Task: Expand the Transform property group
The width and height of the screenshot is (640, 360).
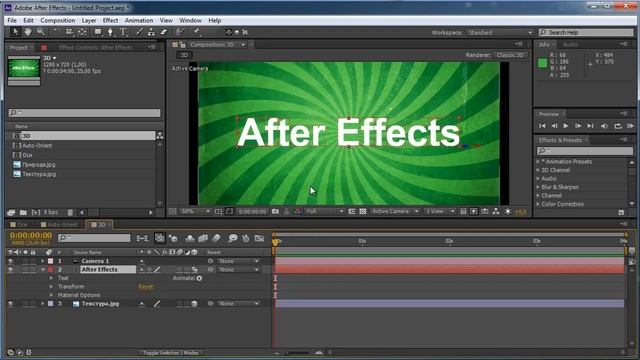Action: [51, 287]
